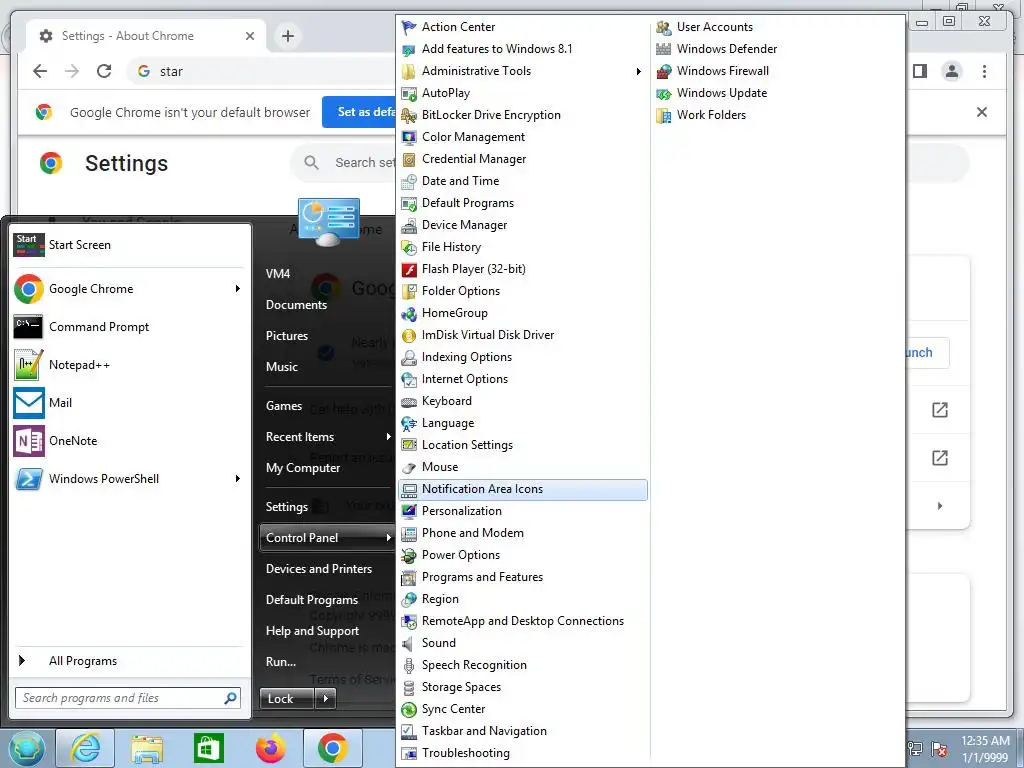The width and height of the screenshot is (1024, 768).
Task: Click the Speech Recognition microphone icon
Action: pos(409,665)
